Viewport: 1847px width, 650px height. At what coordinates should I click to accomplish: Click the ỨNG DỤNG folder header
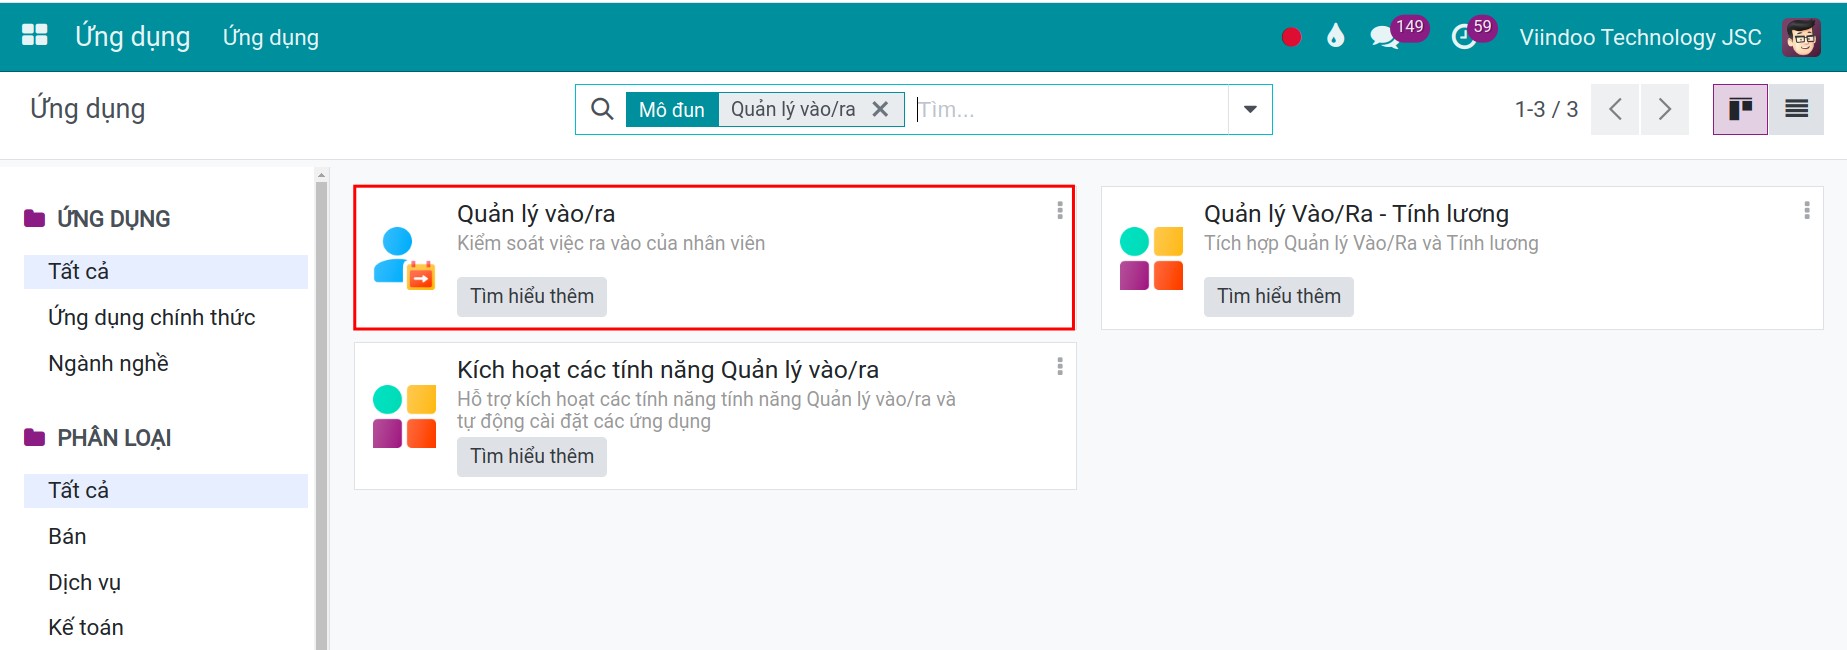[x=97, y=218]
